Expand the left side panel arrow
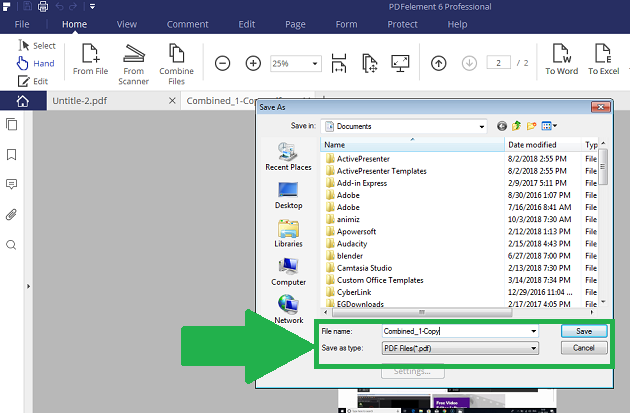 [x=28, y=286]
